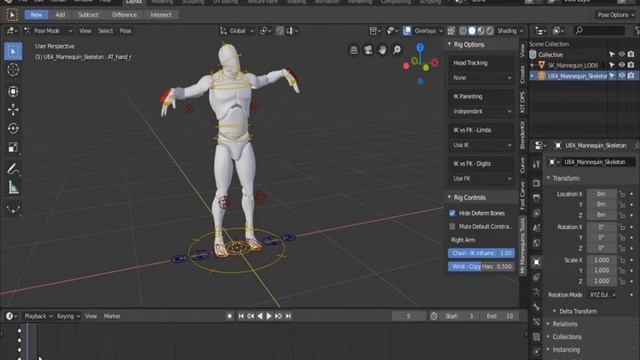Click the Difference selection mode button

124,15
